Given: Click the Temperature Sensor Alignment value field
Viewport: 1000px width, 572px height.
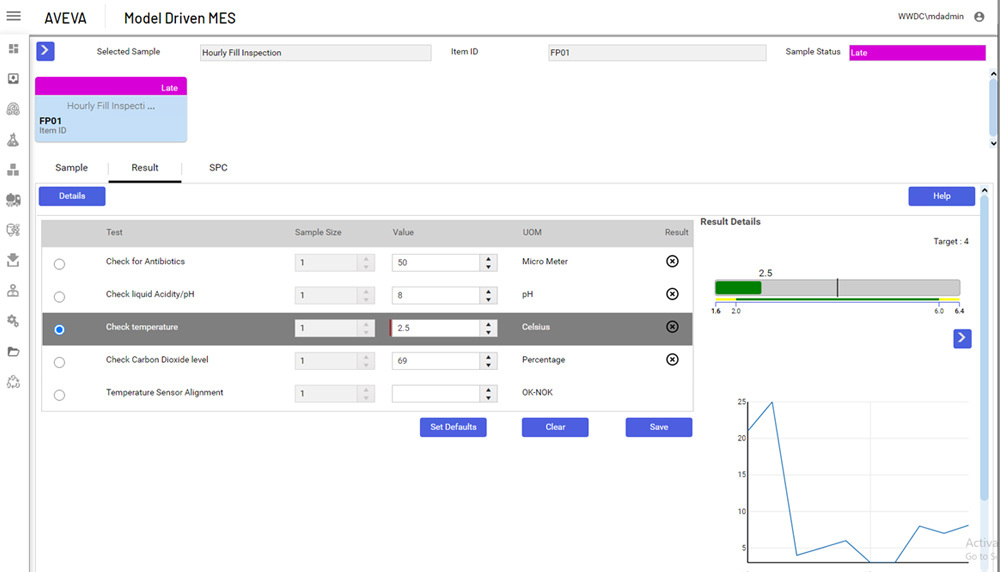Looking at the screenshot, I should [436, 394].
